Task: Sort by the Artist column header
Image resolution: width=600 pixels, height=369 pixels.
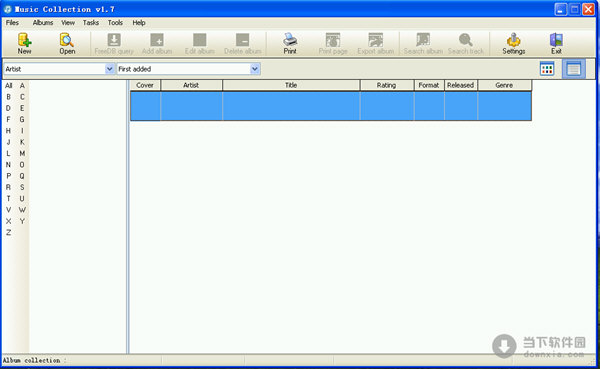Action: [191, 85]
